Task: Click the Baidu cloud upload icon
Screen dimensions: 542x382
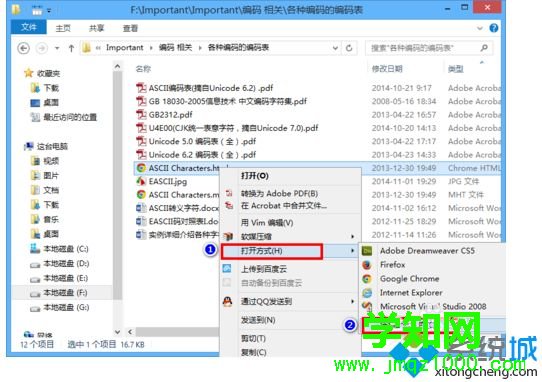Action: (x=227, y=269)
